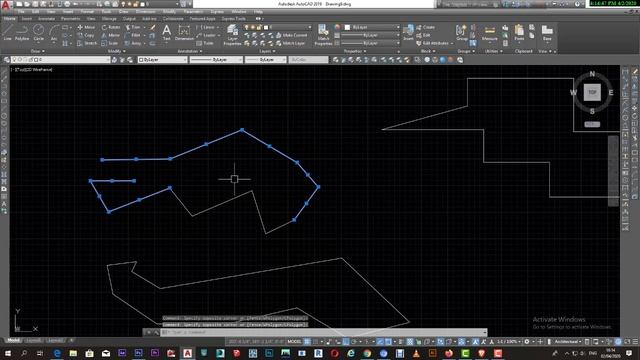Click the Scale tool
The height and width of the screenshot is (360, 640).
click(x=109, y=43)
